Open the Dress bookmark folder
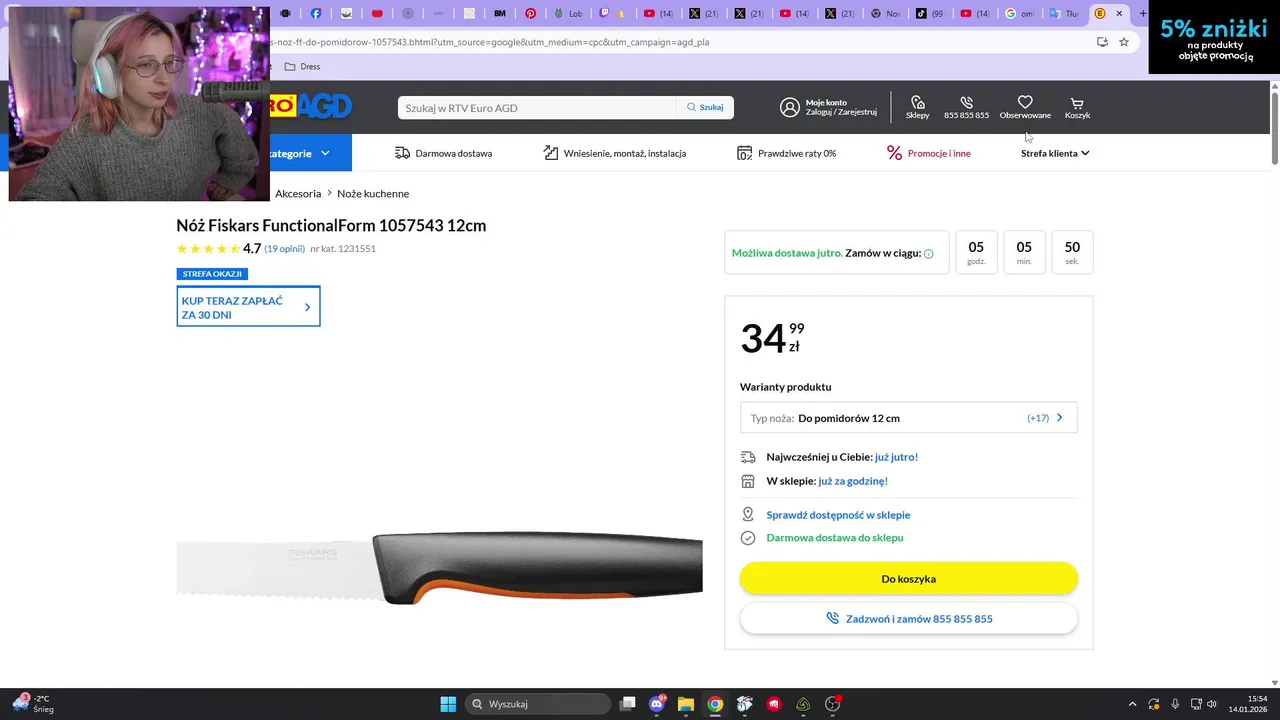 302,66
